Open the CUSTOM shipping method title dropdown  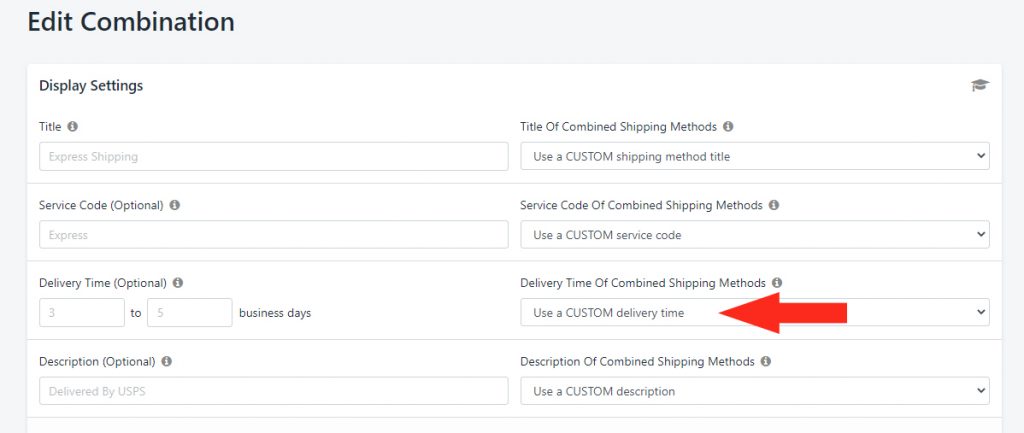pyautogui.click(x=754, y=156)
